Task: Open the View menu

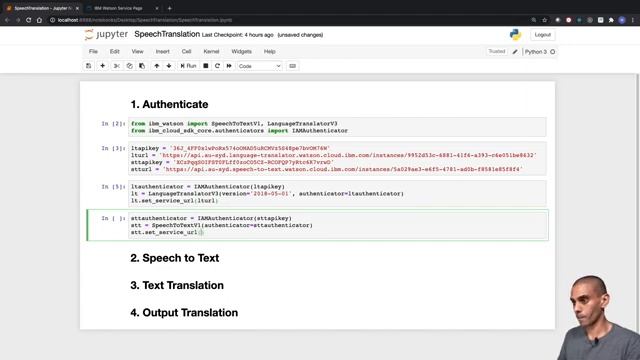Action: tap(137, 51)
